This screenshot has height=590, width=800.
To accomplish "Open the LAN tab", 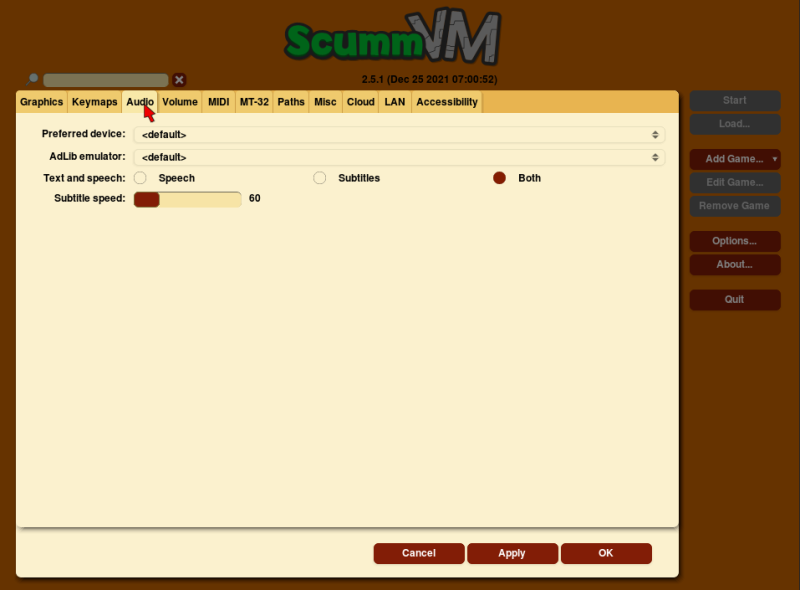I will [395, 102].
